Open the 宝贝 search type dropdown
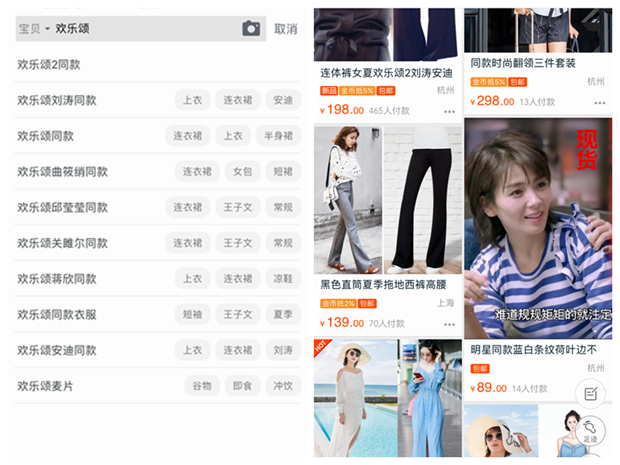This screenshot has width=620, height=465. (x=33, y=29)
